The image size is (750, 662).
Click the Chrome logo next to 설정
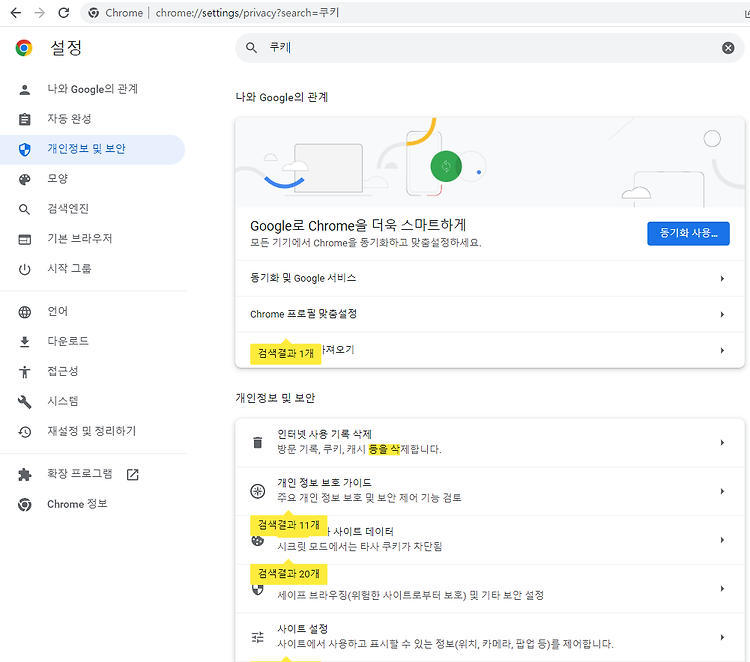(x=24, y=48)
